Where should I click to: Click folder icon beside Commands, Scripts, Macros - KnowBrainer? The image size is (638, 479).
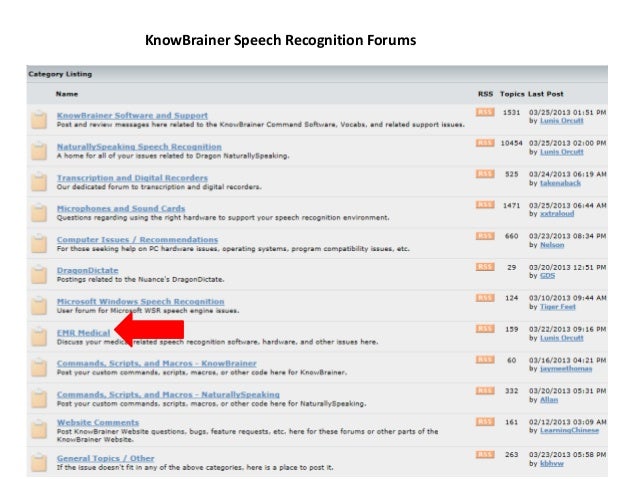[39, 367]
